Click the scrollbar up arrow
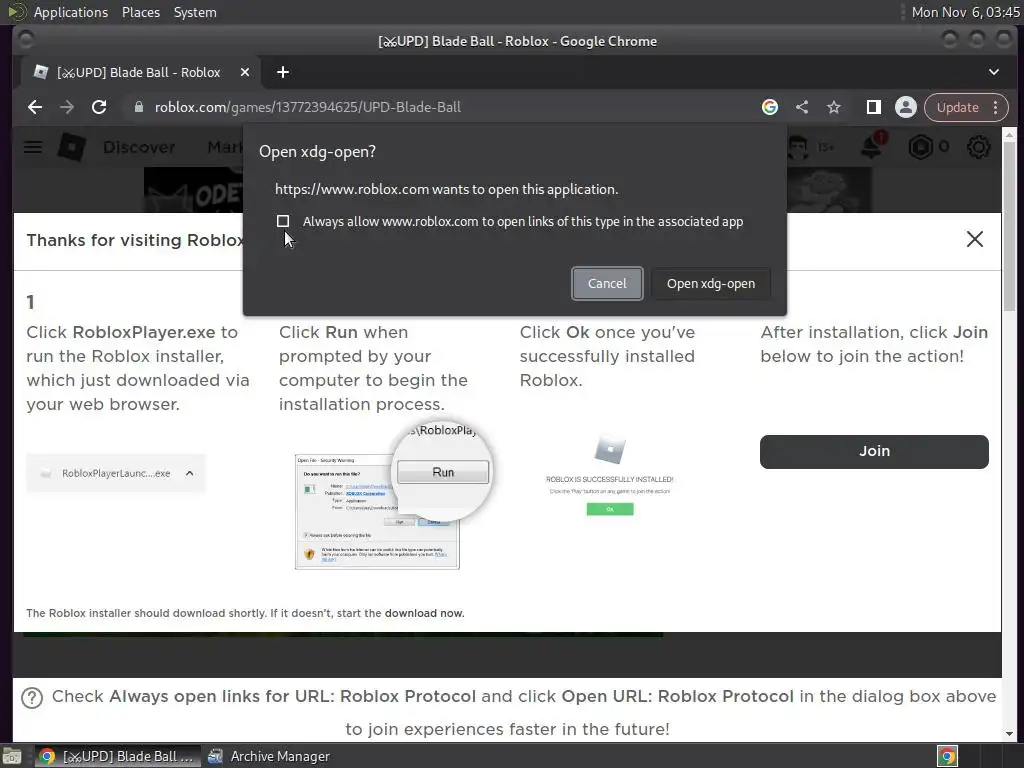Image resolution: width=1024 pixels, height=768 pixels. (x=1010, y=135)
